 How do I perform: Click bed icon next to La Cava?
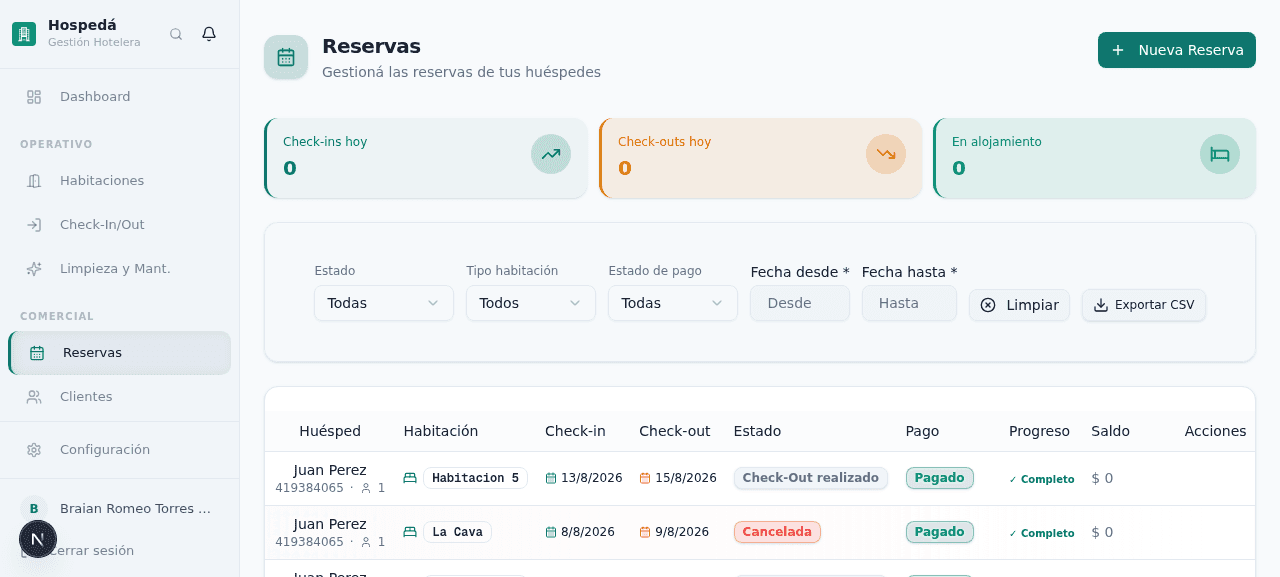pos(410,532)
